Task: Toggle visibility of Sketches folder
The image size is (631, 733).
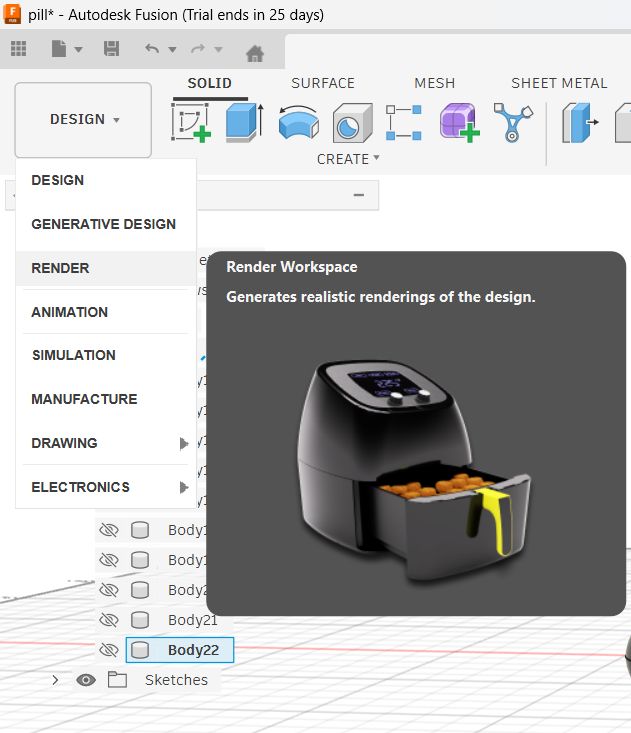Action: [86, 680]
